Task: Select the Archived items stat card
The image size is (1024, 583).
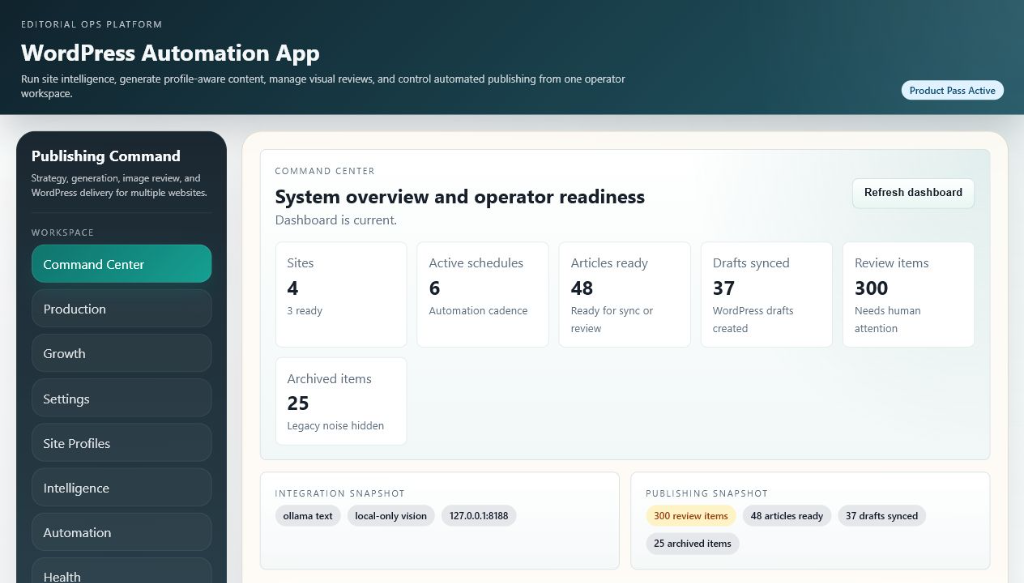Action: [x=341, y=401]
